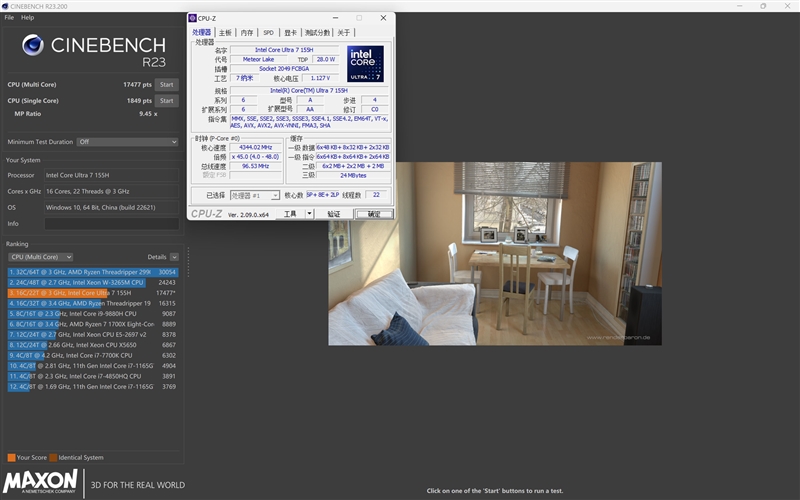The width and height of the screenshot is (800, 500).
Task: Minimize the CPU-Z window
Action: (x=335, y=18)
